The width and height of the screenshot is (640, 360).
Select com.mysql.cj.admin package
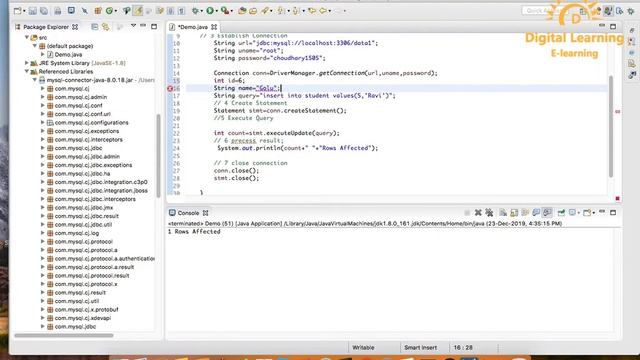(x=81, y=97)
